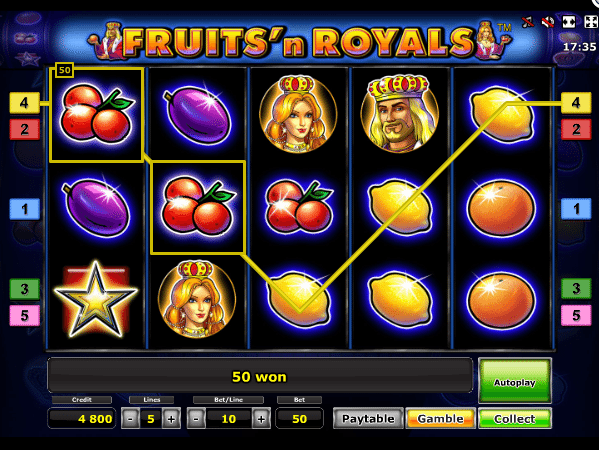Raise Bet/Line using plus button

click(x=261, y=419)
